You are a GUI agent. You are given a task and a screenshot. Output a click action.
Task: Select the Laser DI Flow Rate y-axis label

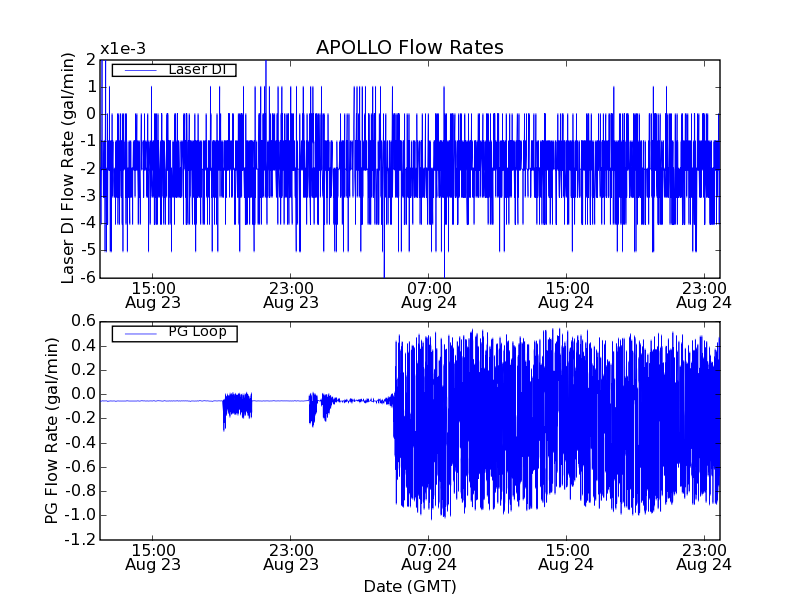coord(69,168)
